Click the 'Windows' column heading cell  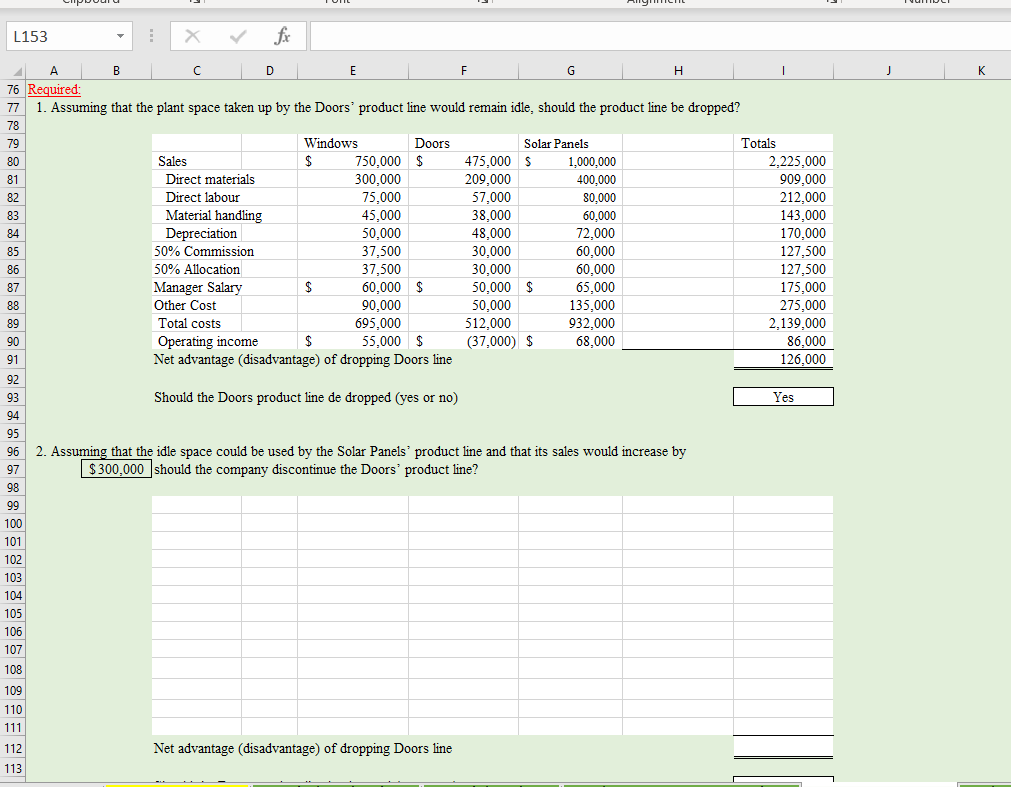click(x=353, y=144)
